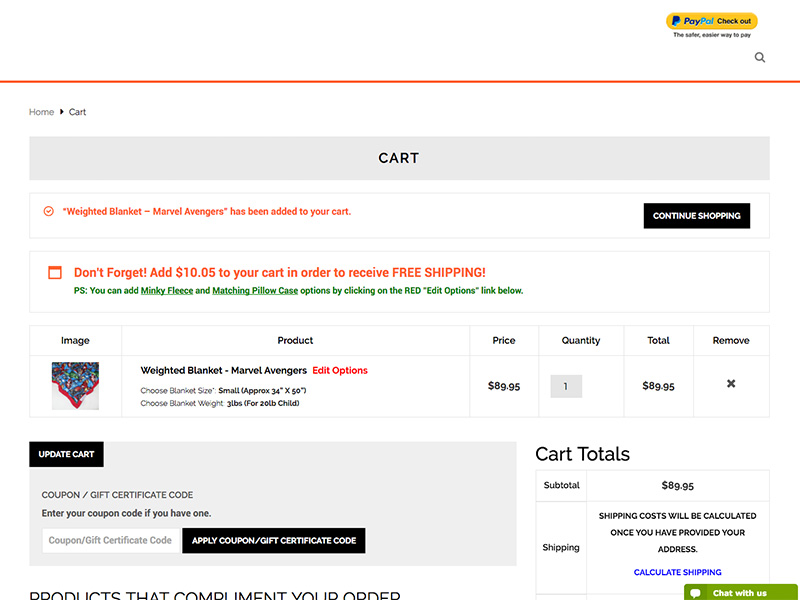Click the Shipping label in Cart Totals
800x600 pixels.
tap(561, 547)
